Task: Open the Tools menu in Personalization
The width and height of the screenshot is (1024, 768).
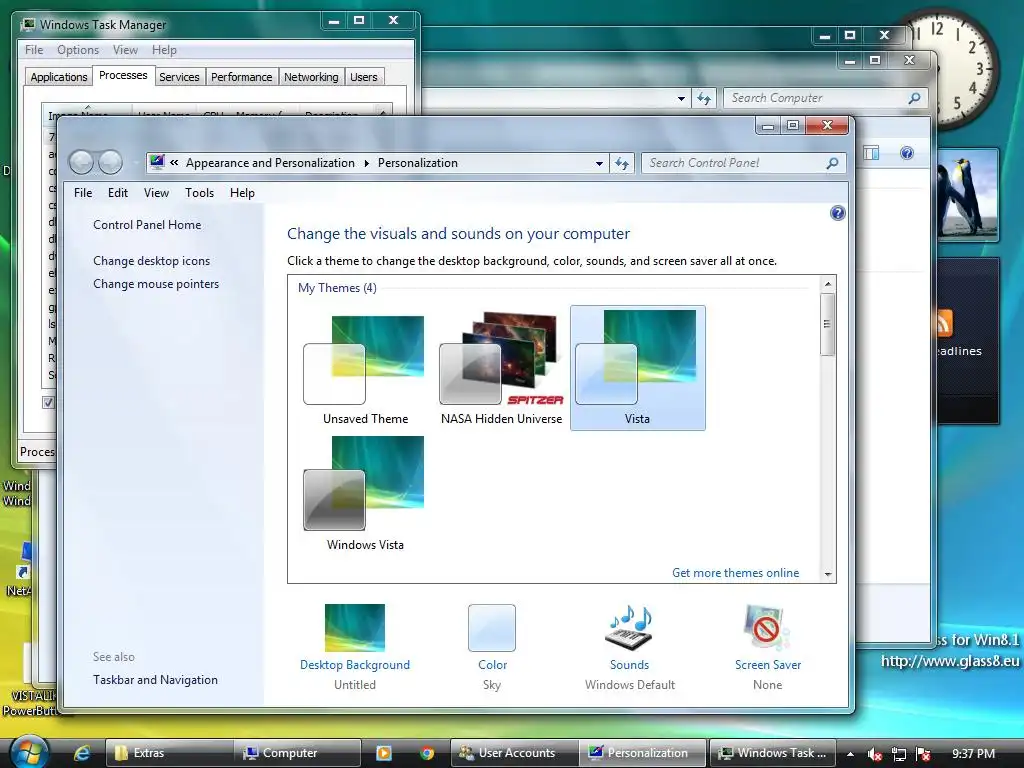Action: (x=199, y=193)
